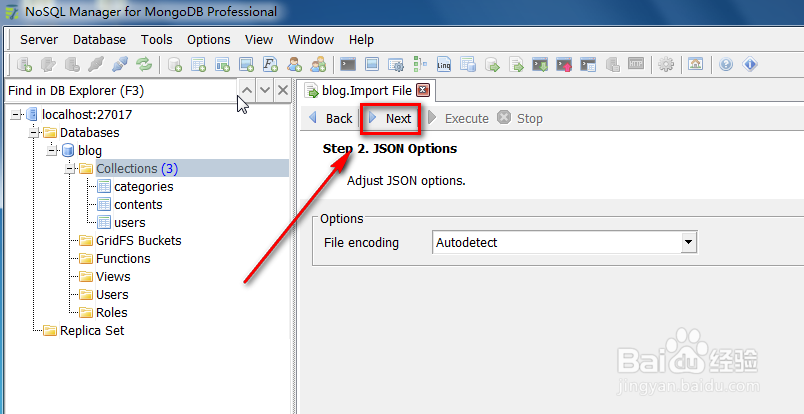Click the green Refresh arrows icon
The width and height of the screenshot is (804, 414).
144,64
